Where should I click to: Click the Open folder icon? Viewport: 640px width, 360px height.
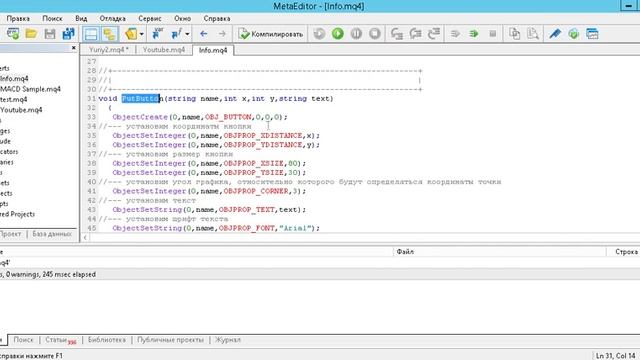pos(31,33)
